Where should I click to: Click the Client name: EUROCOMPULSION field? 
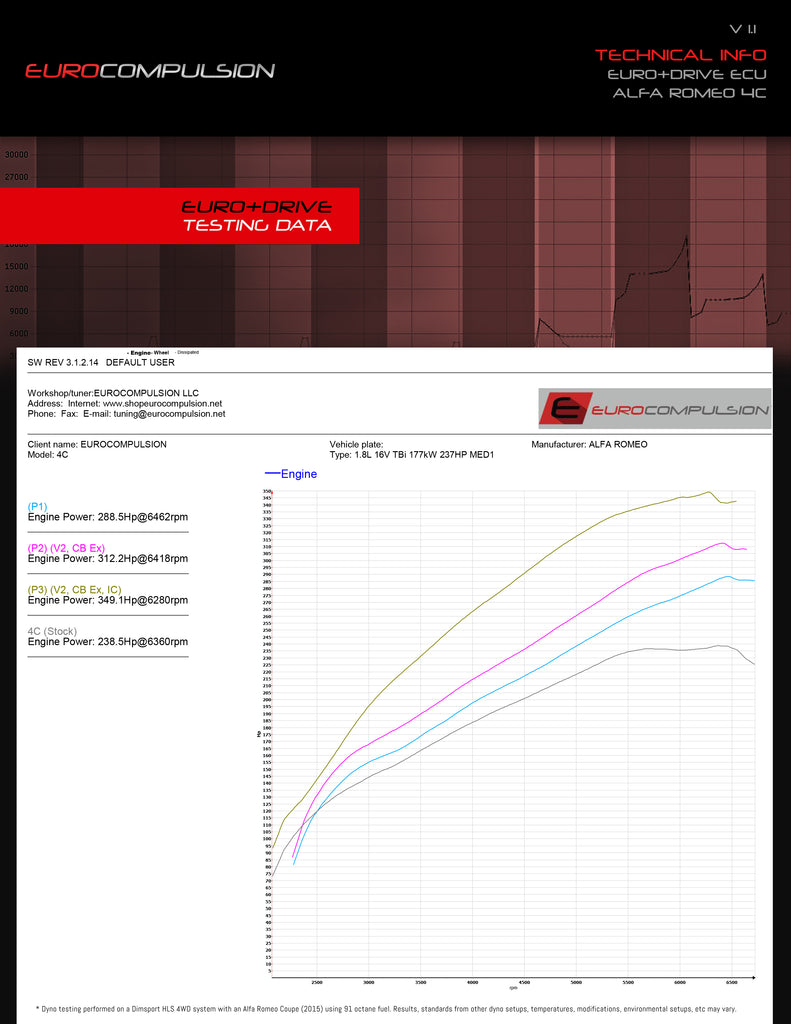coord(97,444)
